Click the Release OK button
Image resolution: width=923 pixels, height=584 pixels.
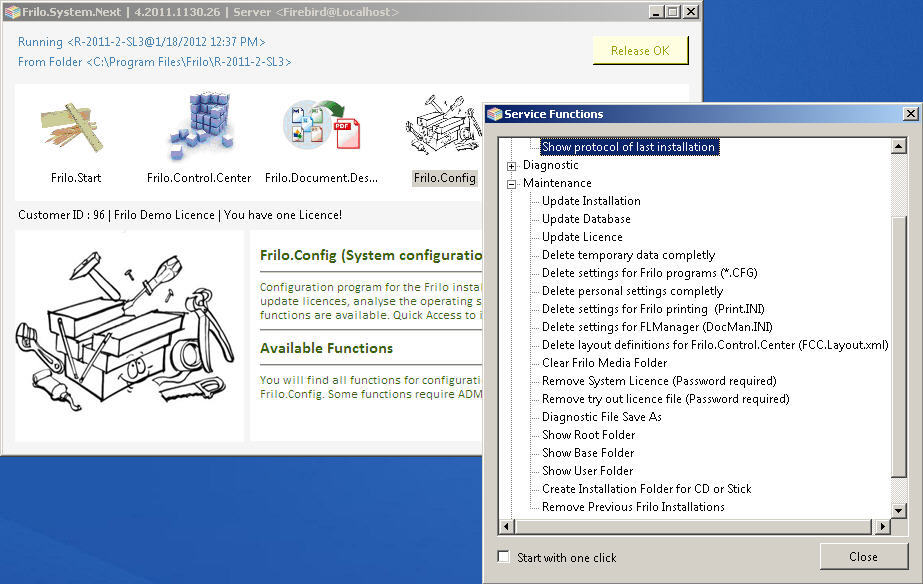click(640, 51)
